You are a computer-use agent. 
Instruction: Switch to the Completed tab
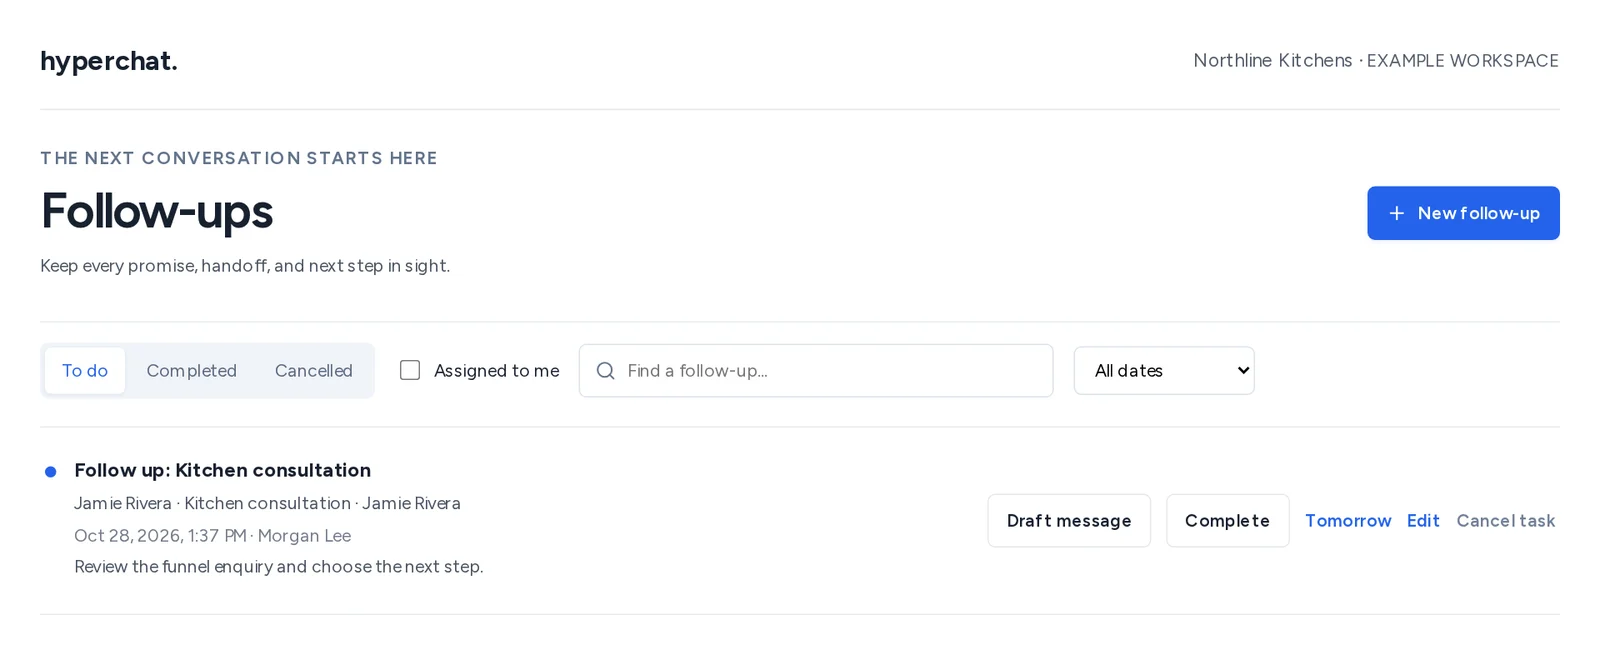191,371
